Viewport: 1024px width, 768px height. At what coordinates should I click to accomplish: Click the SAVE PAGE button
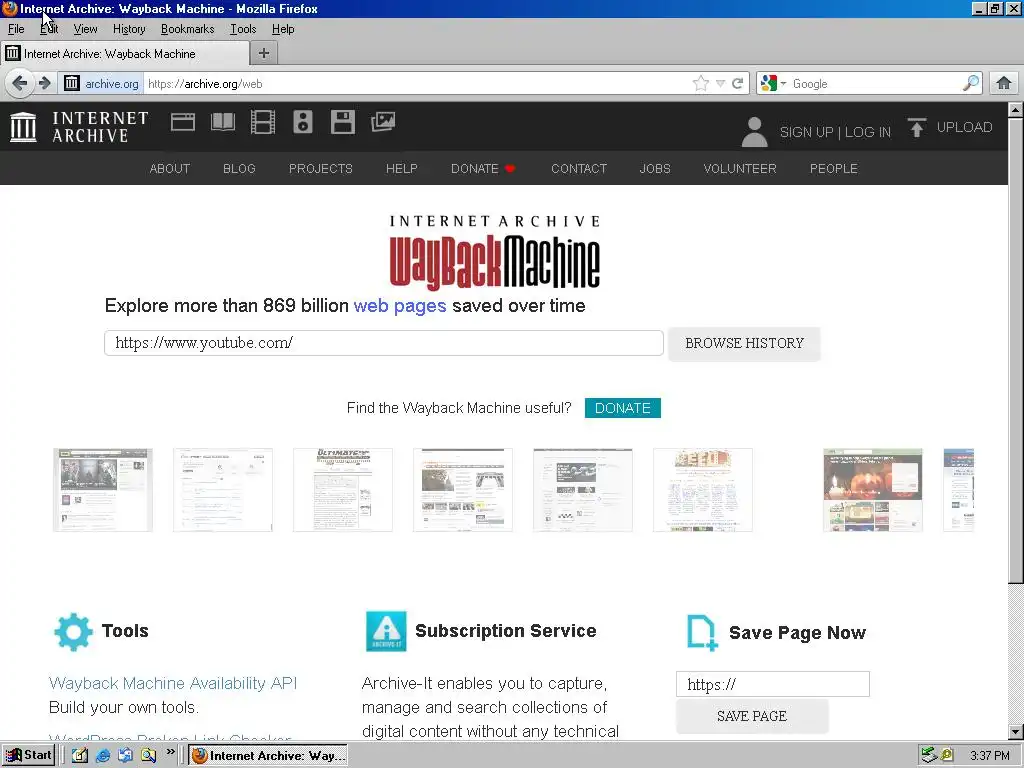752,716
